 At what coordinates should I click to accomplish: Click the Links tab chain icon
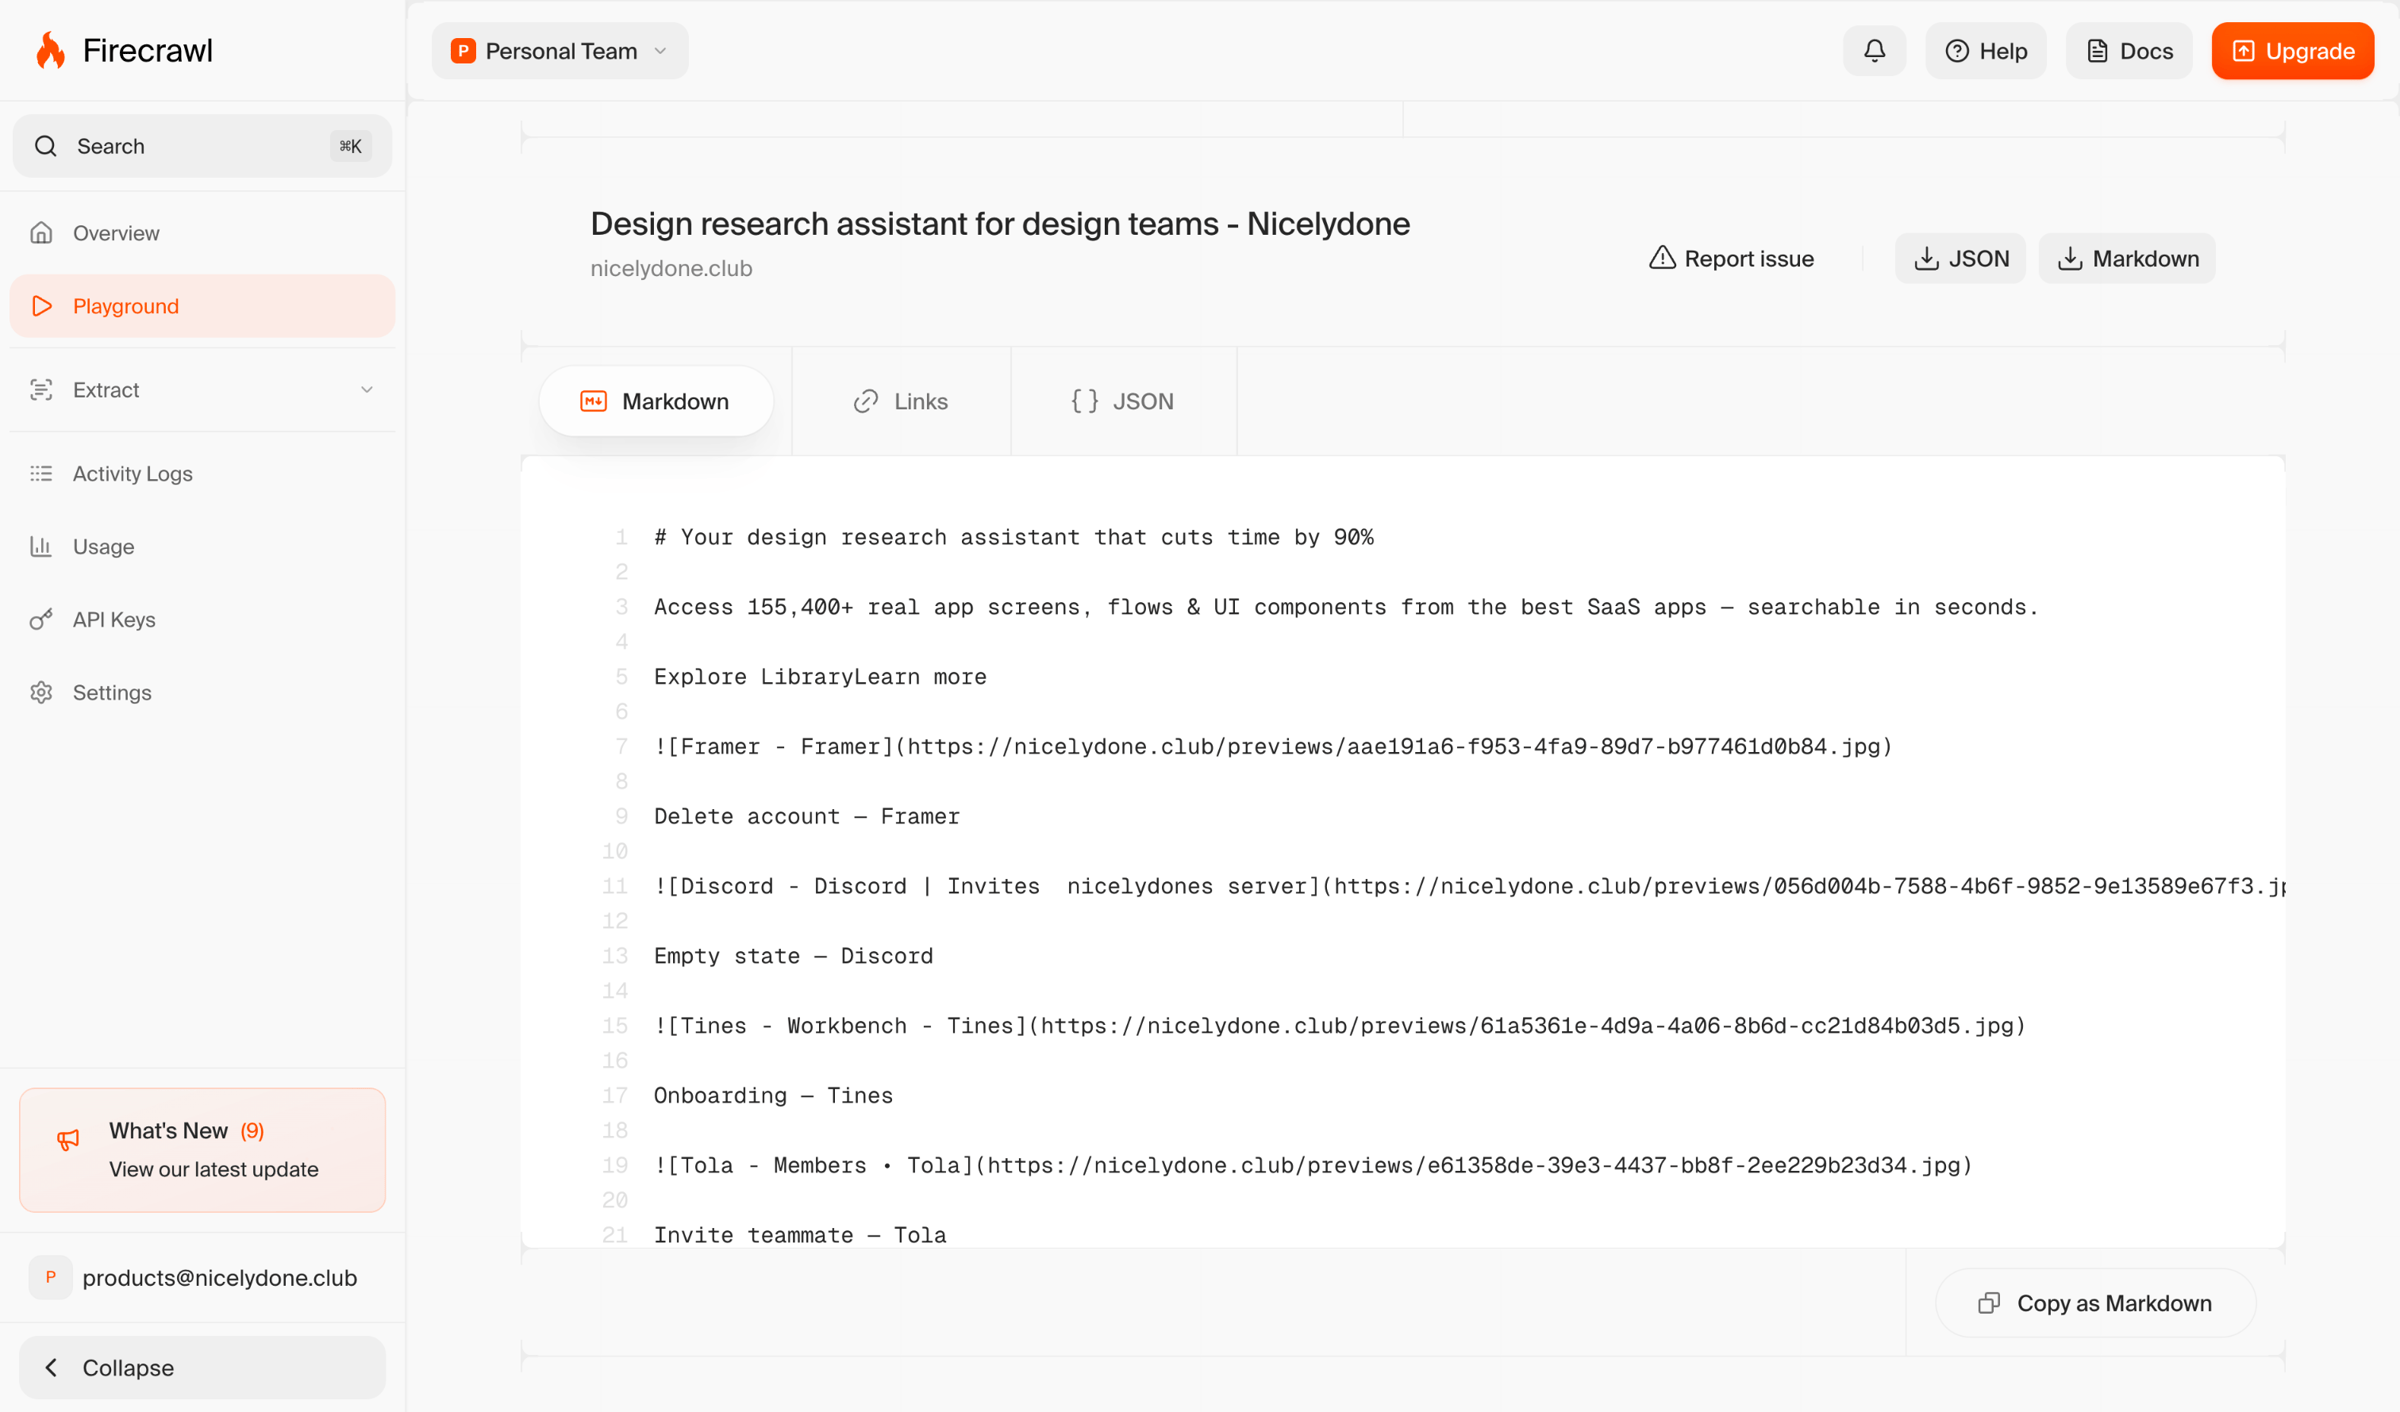(x=866, y=401)
